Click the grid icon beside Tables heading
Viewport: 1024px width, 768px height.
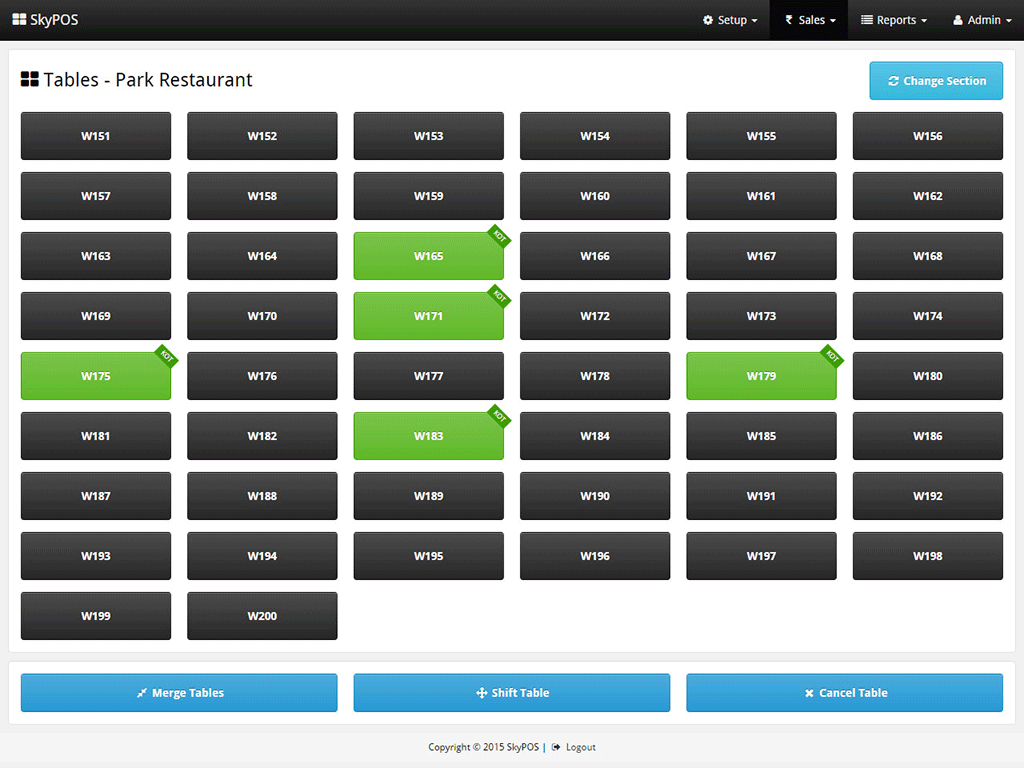tap(29, 80)
